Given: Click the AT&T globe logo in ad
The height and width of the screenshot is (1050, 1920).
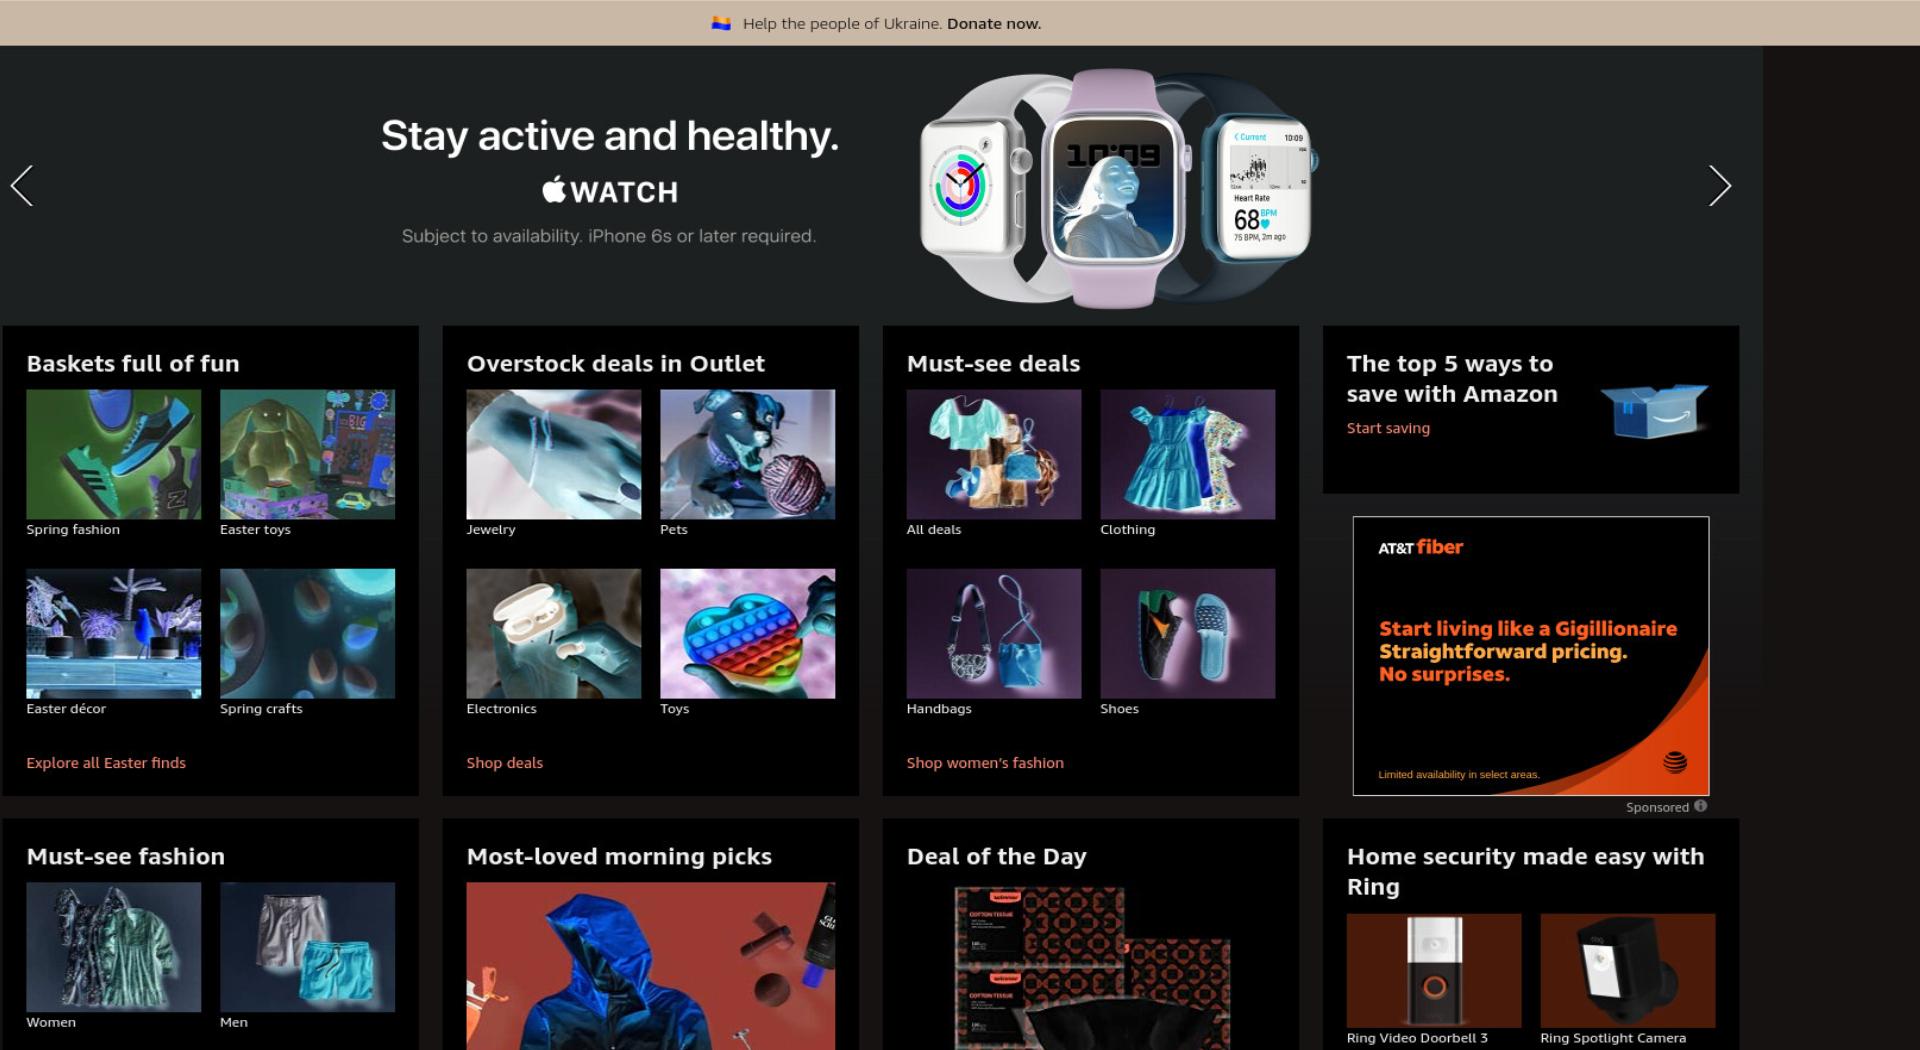Looking at the screenshot, I should click(1675, 762).
